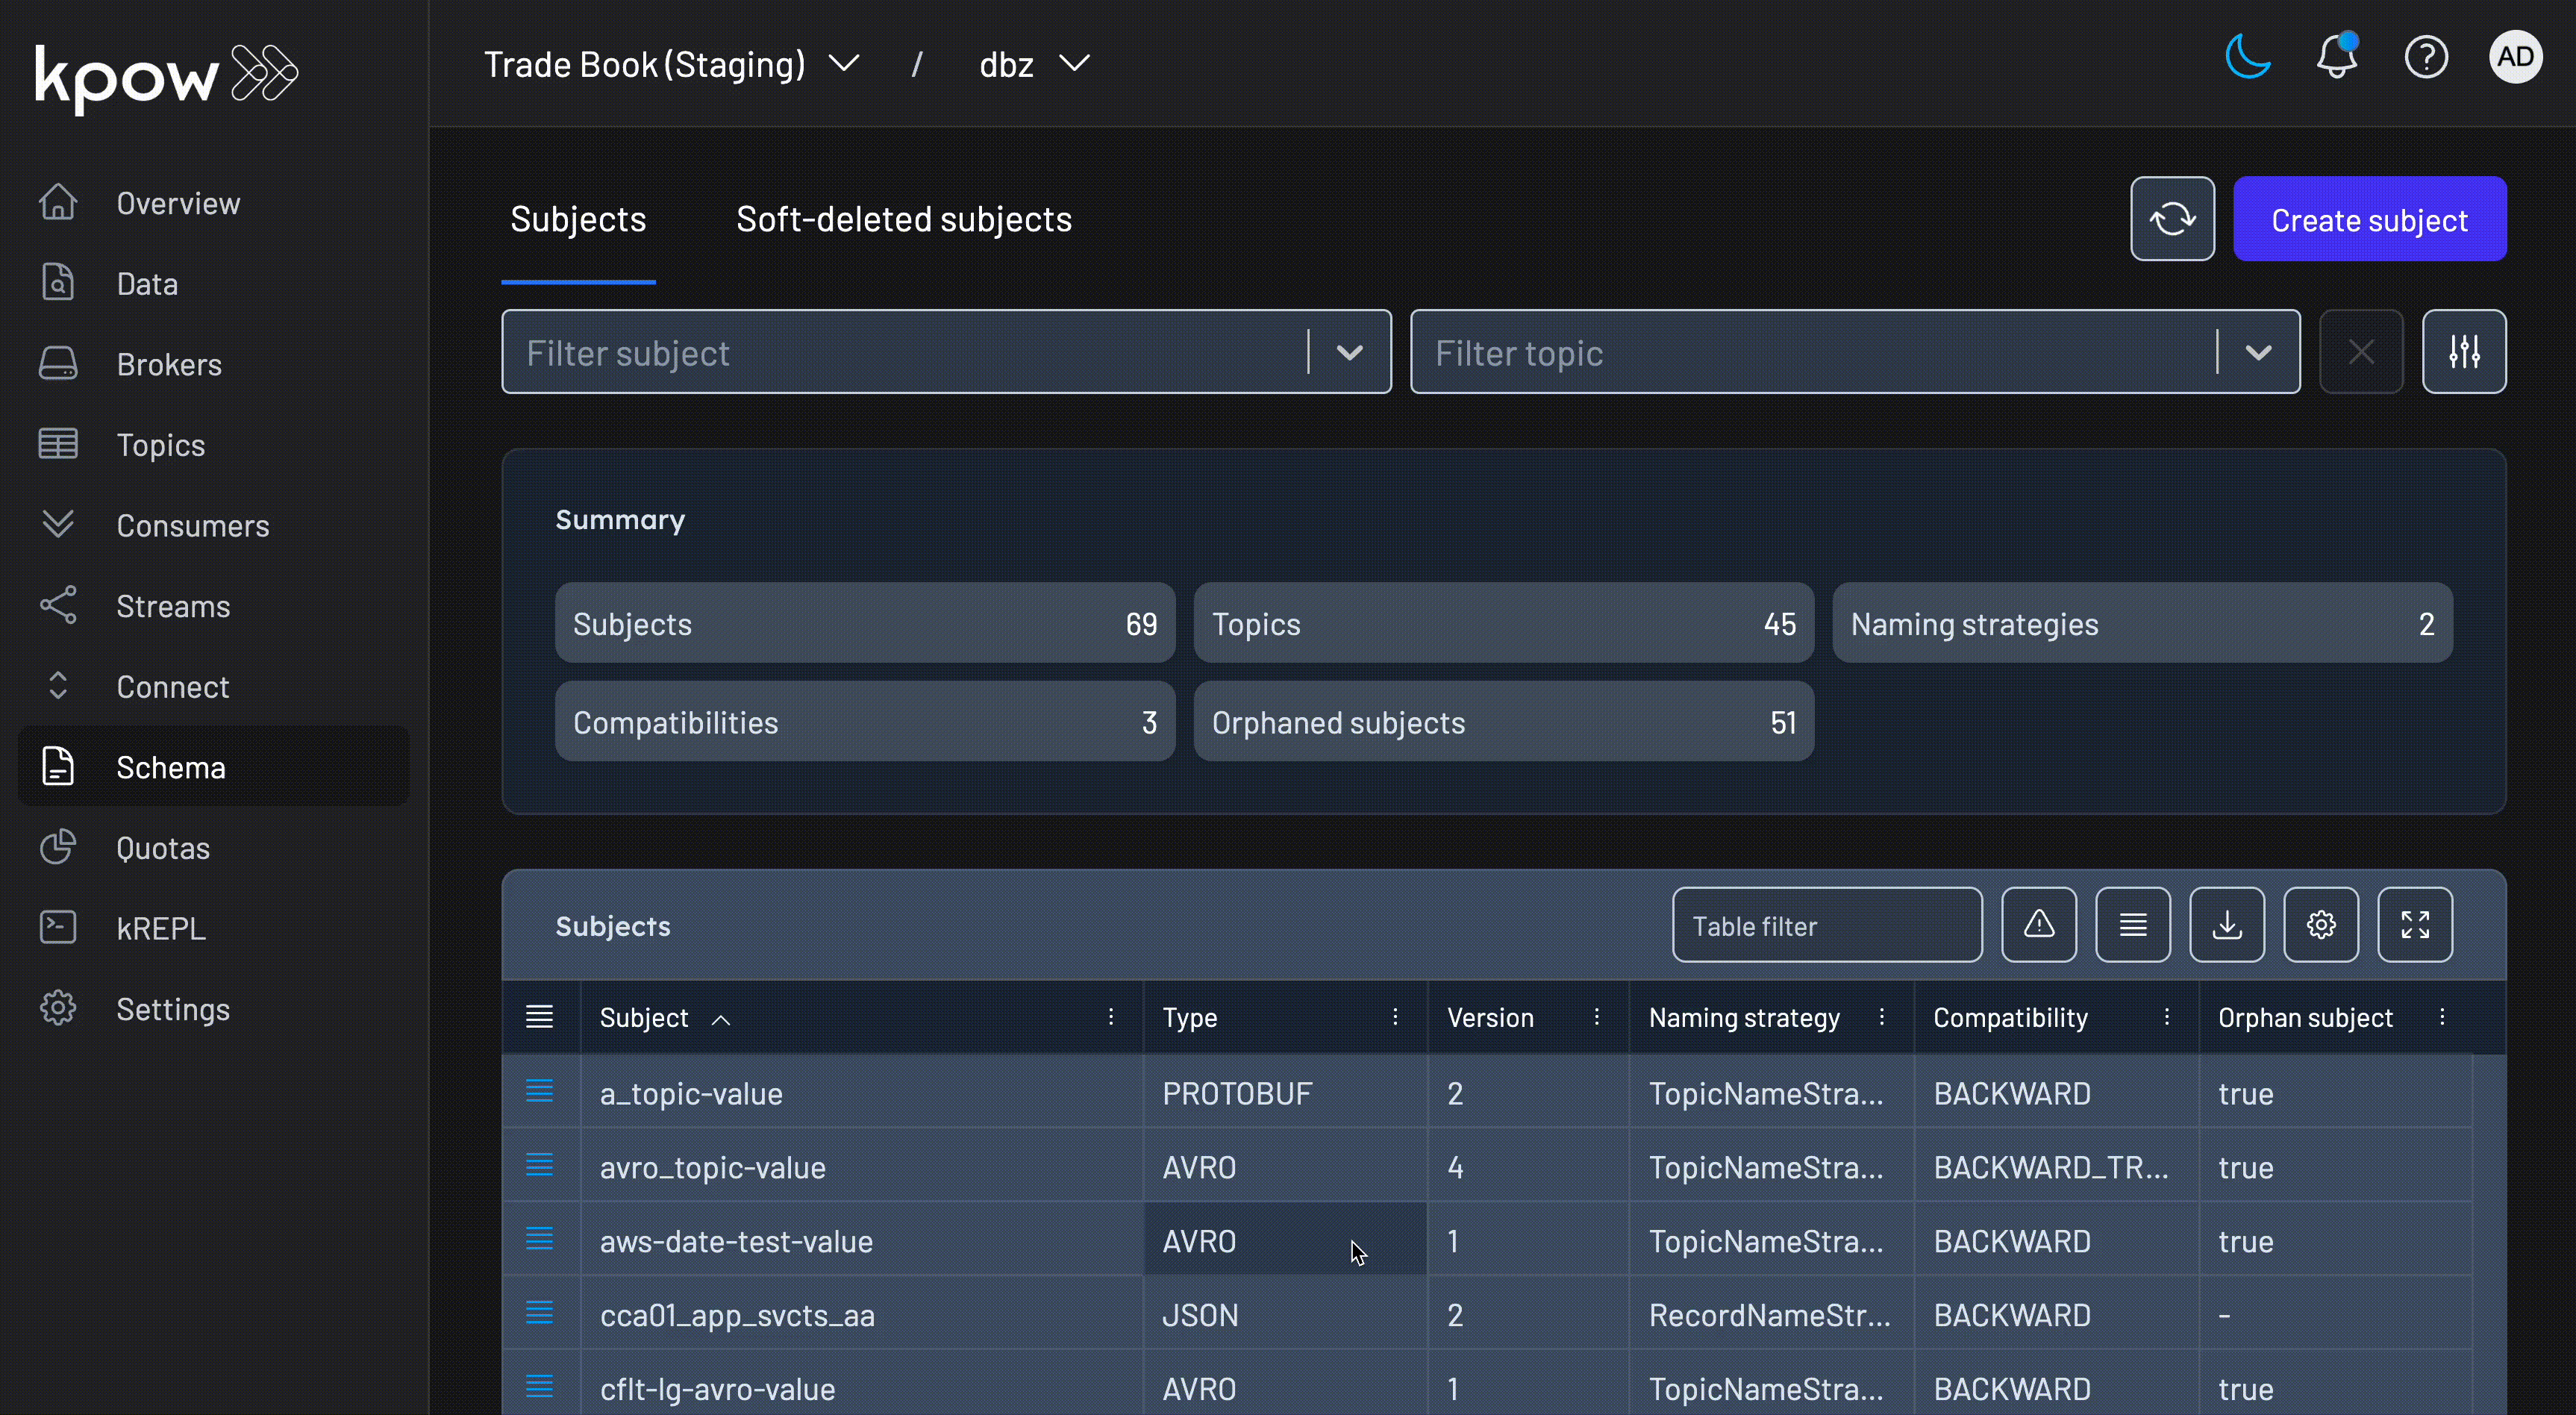Open advanced filter options sliders icon
The width and height of the screenshot is (2576, 1415).
(2464, 351)
